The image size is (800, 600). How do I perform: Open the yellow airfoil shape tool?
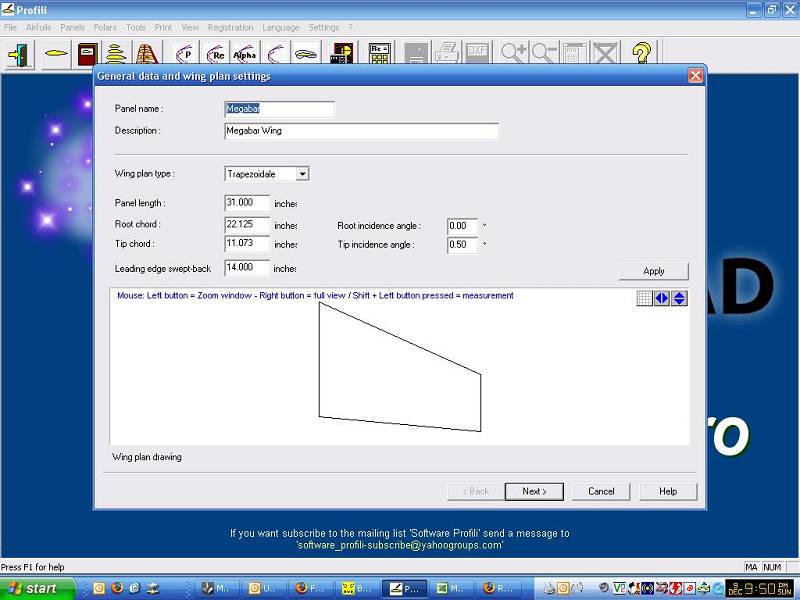56,54
